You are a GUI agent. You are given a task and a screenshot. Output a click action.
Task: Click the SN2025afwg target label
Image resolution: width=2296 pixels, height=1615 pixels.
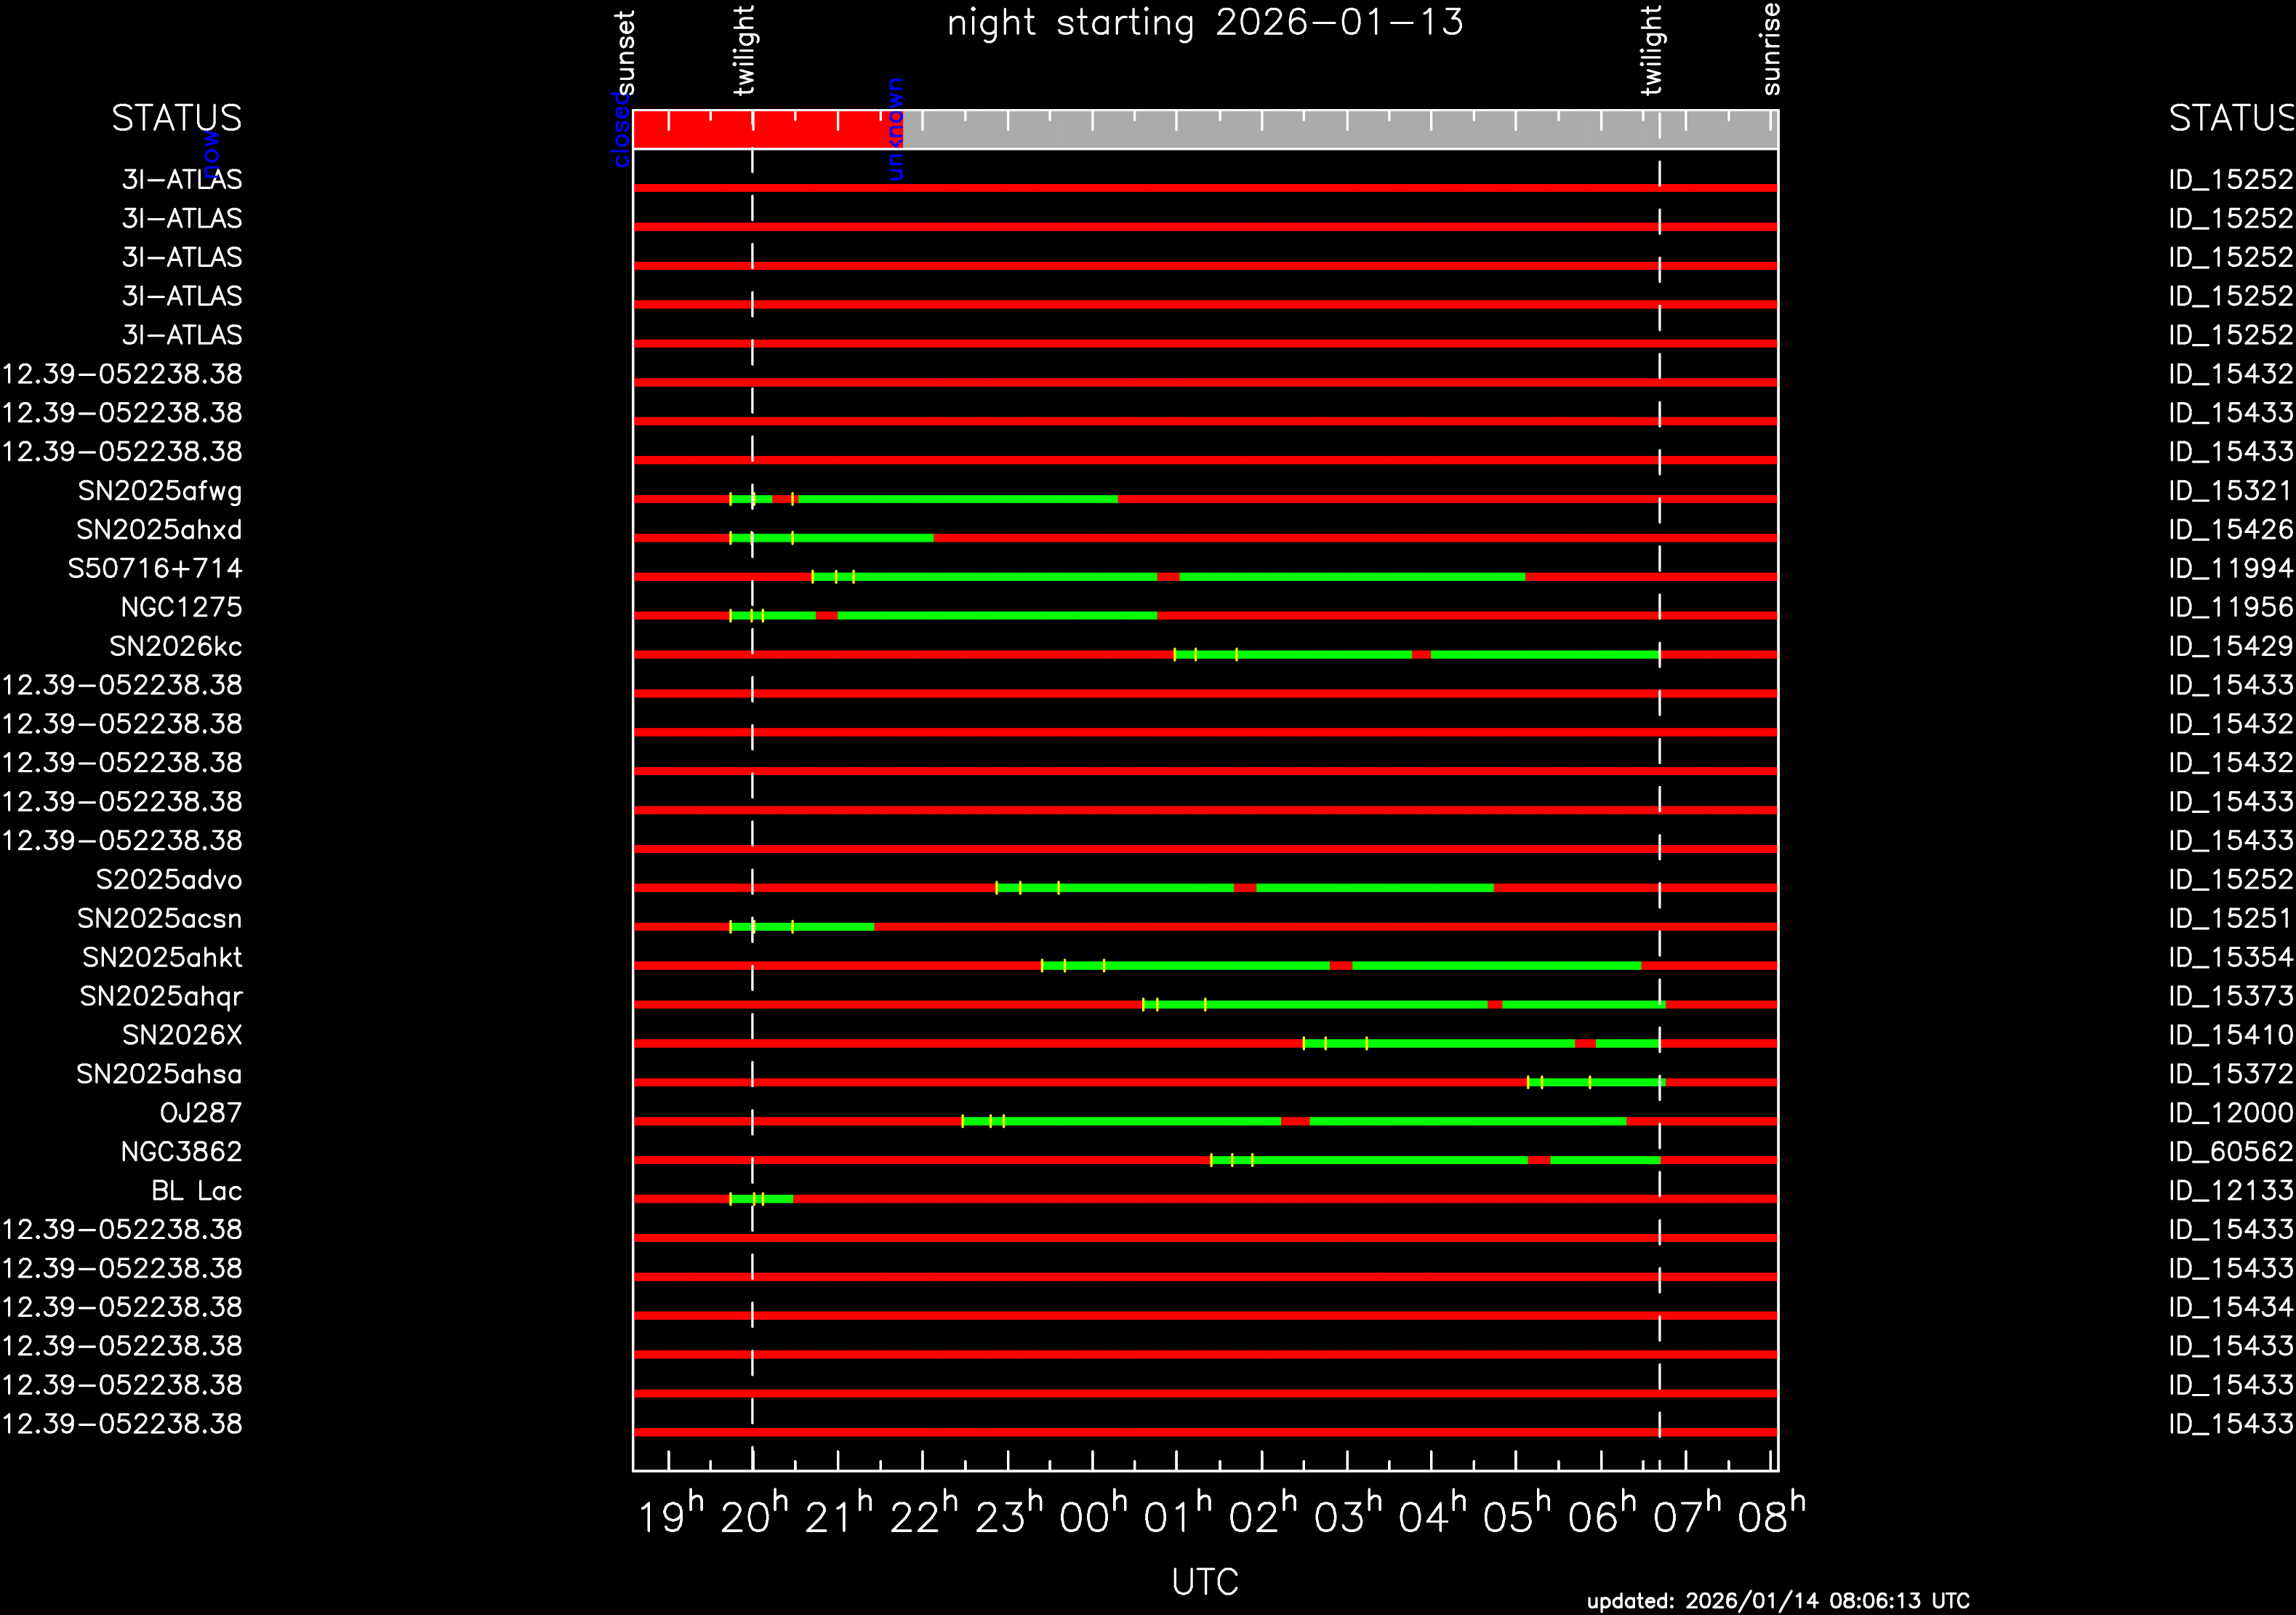(160, 491)
